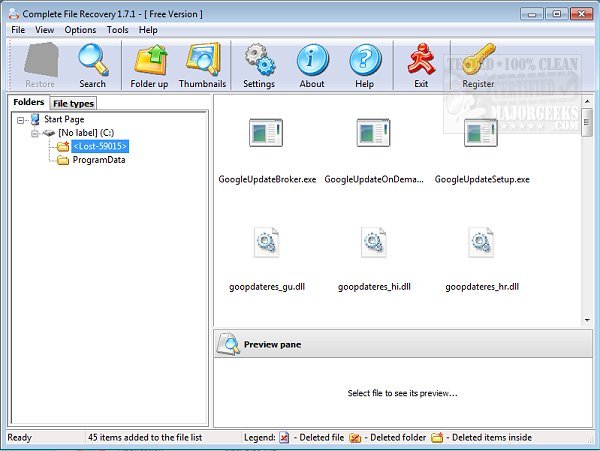Screen dimensions: 600x451
Task: Click the C: drive icon in tree
Action: [x=49, y=133]
